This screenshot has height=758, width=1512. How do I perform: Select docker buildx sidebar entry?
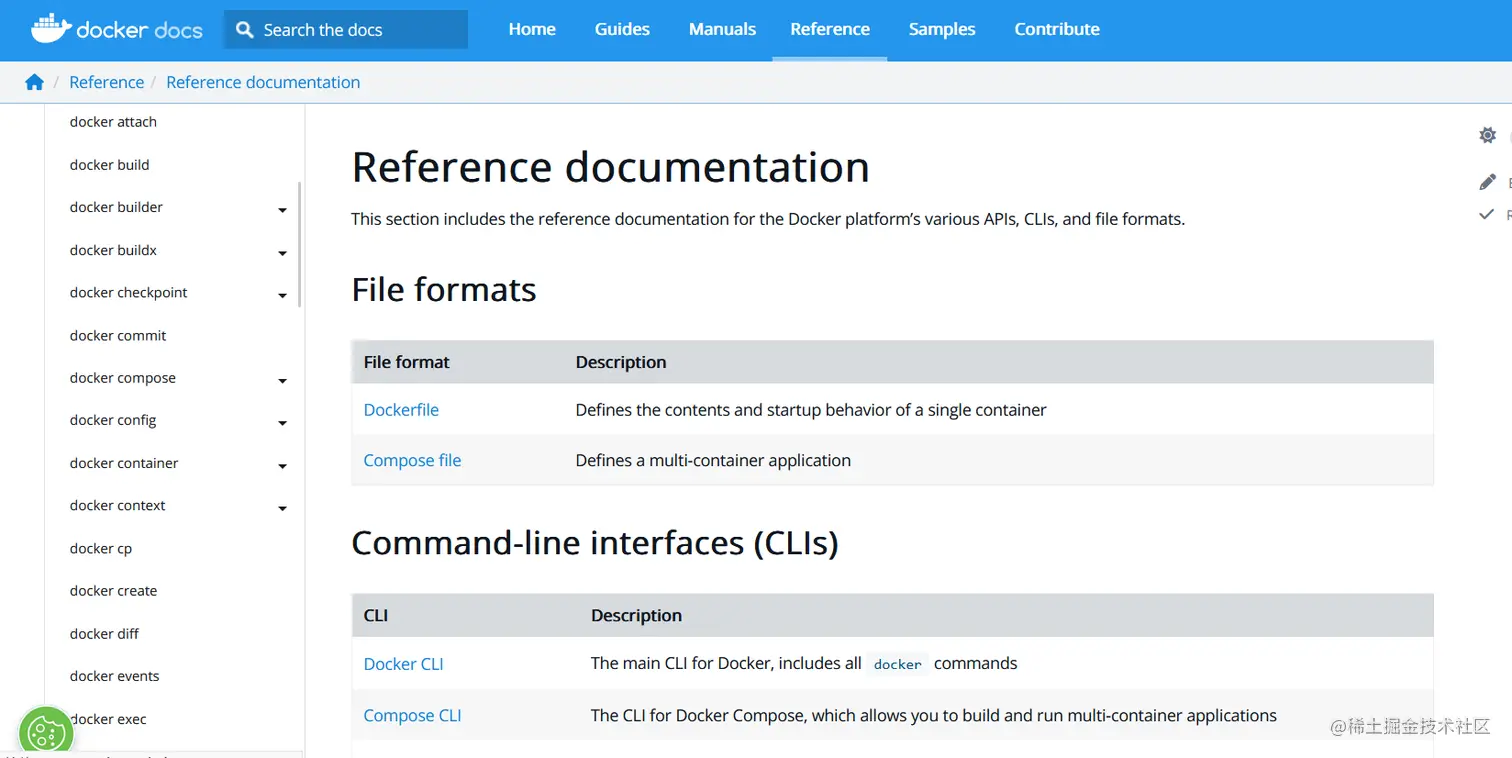tap(113, 250)
